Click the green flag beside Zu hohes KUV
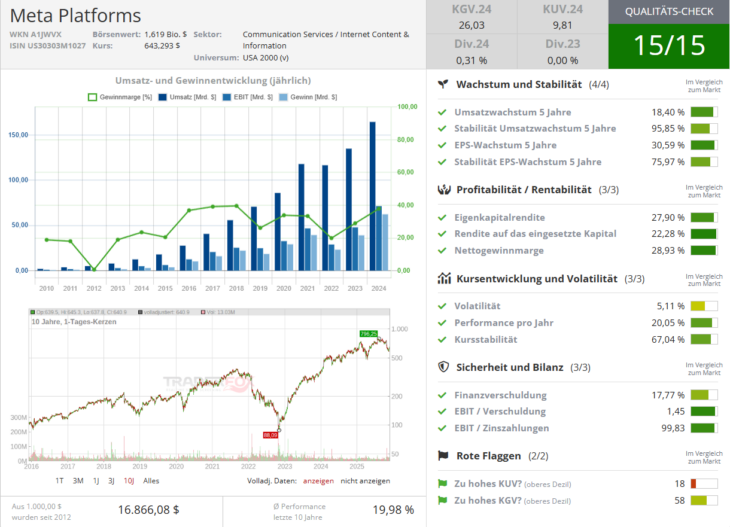This screenshot has height=527, width=730. point(443,483)
